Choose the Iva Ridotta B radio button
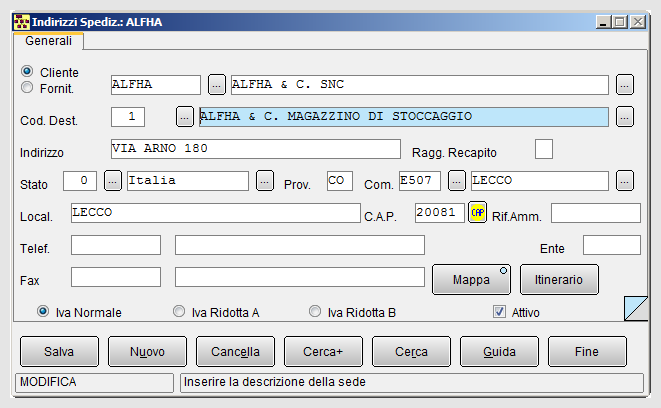 (315, 311)
